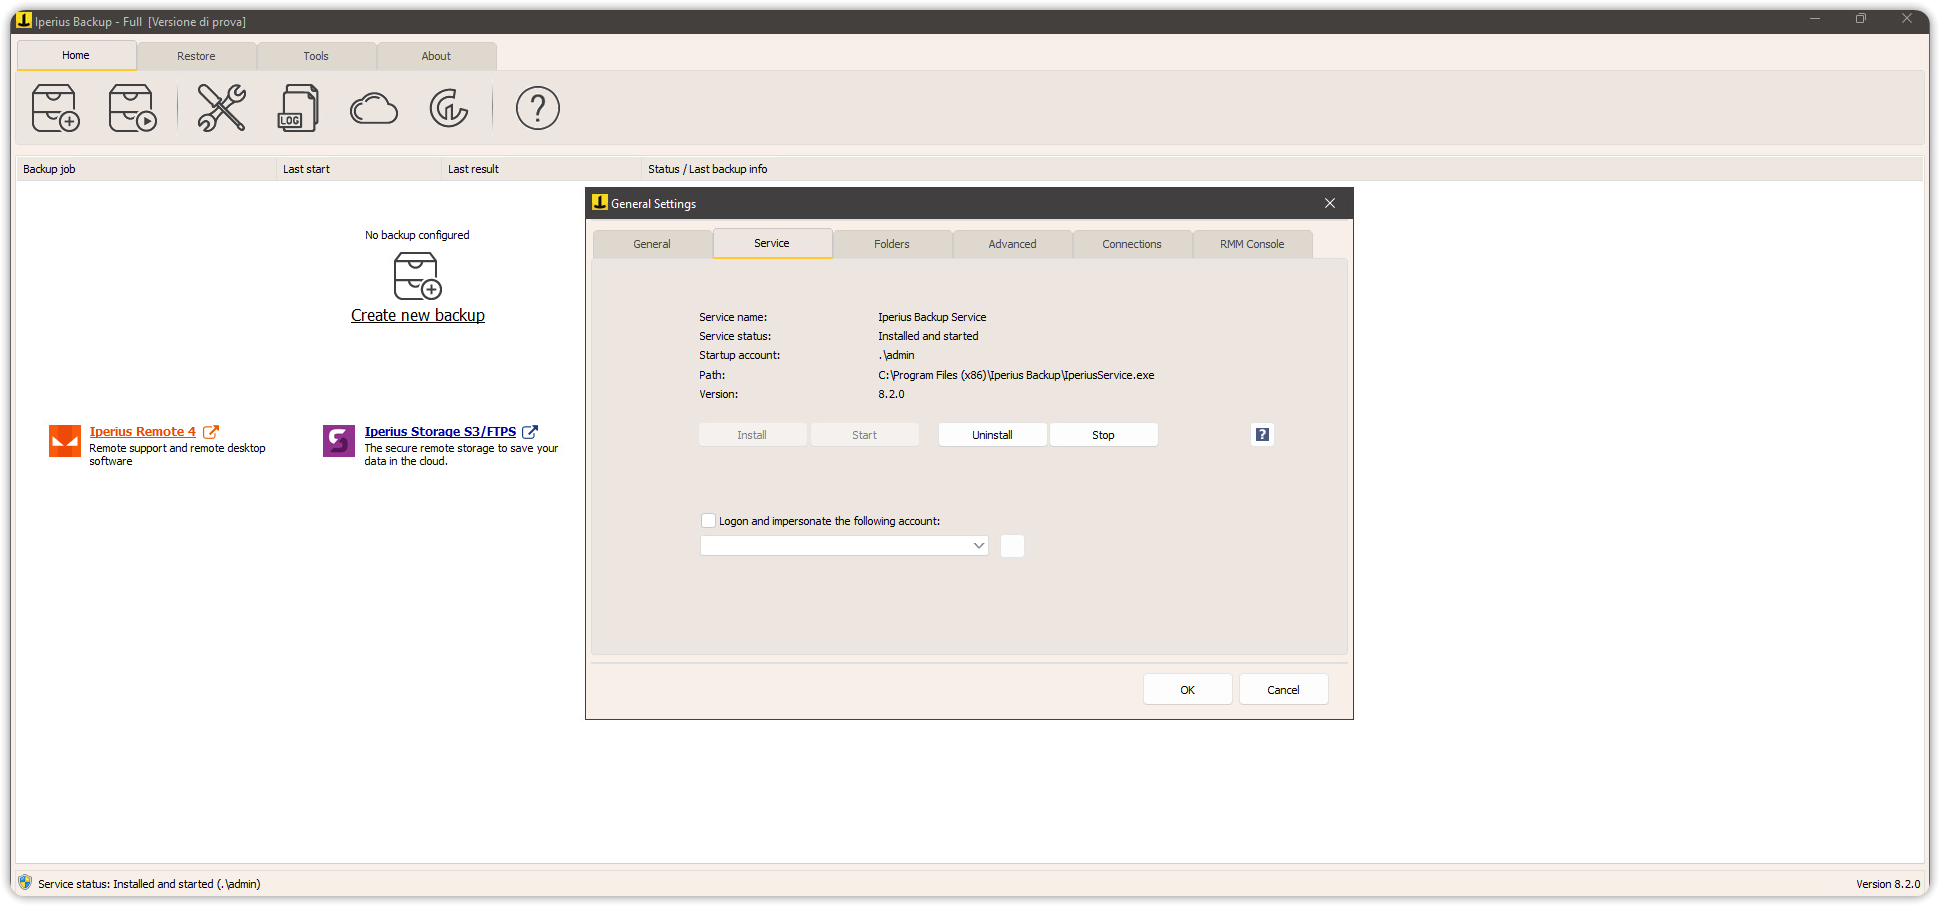Open the Iperius Remote 4 link
Screen dimensions: 1940x906
pyautogui.click(x=142, y=432)
